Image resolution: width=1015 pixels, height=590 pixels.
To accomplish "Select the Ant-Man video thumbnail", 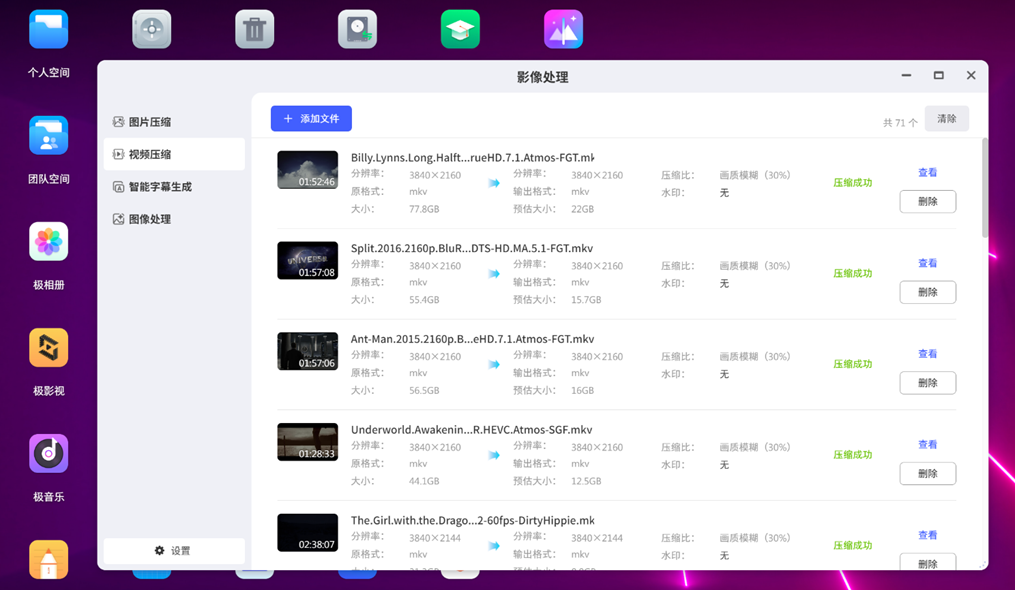I will pos(307,351).
